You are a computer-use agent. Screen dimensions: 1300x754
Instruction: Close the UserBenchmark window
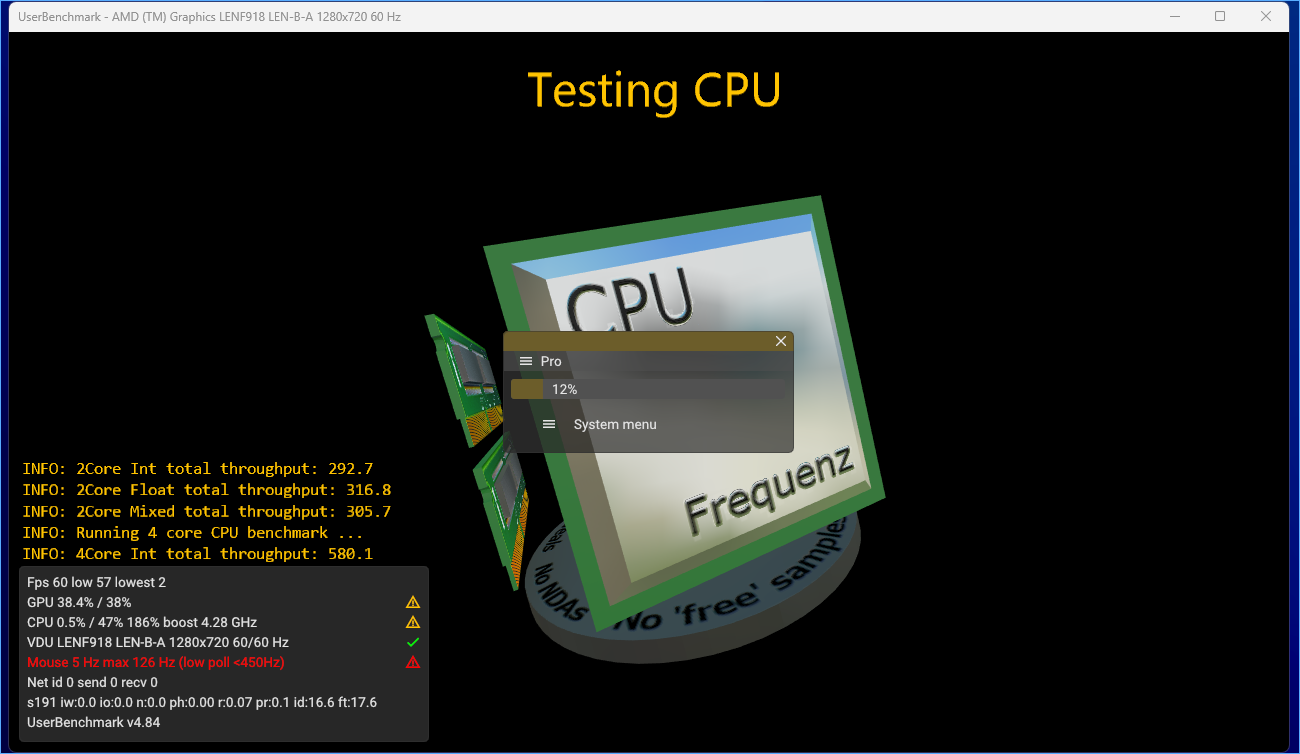click(x=1267, y=16)
